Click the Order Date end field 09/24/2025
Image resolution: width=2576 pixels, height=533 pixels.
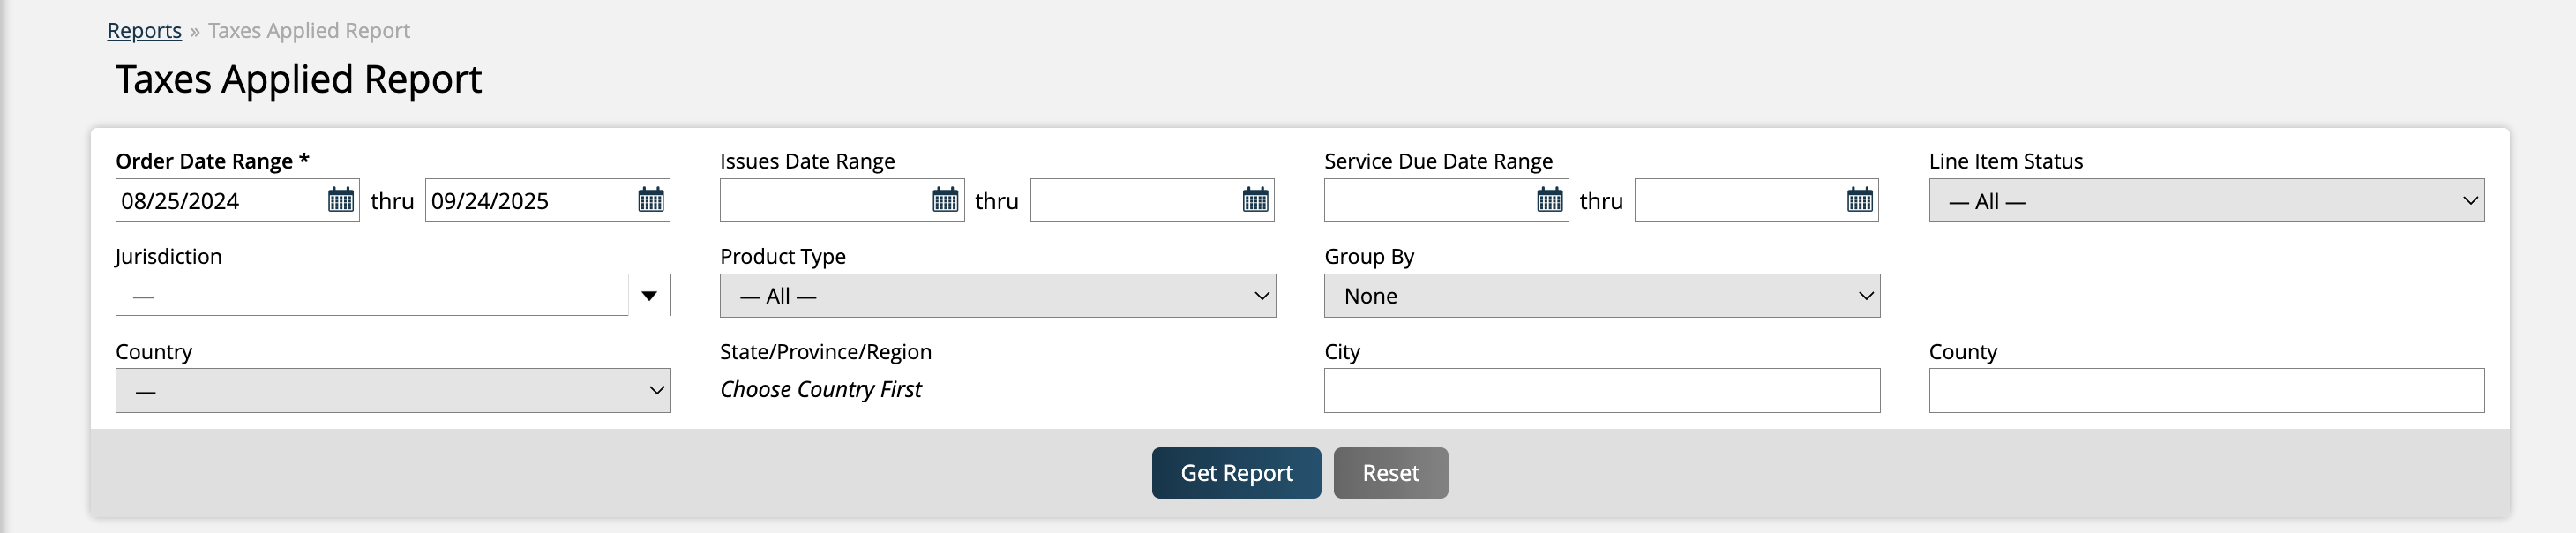click(530, 201)
